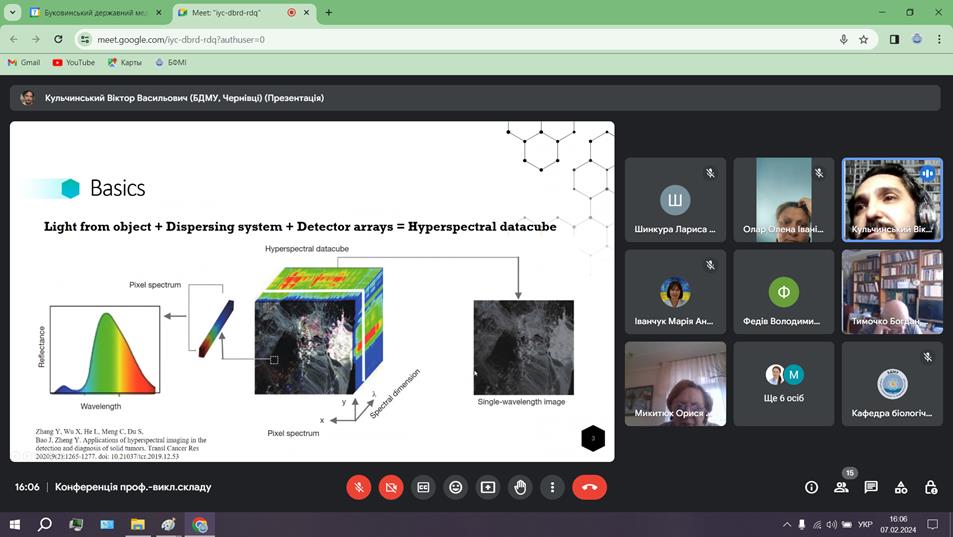Select Тимочко Богдан video tile

[x=892, y=292]
